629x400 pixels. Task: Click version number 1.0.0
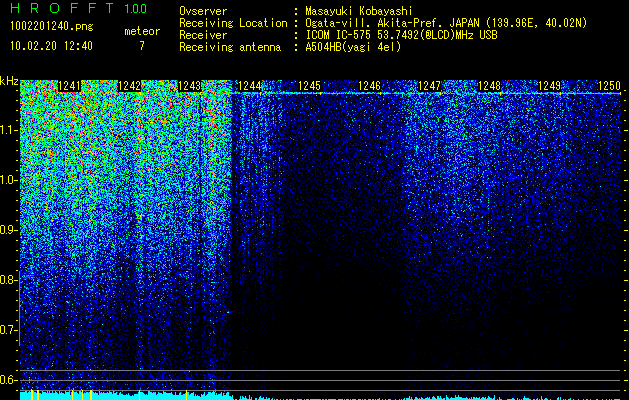[135, 9]
